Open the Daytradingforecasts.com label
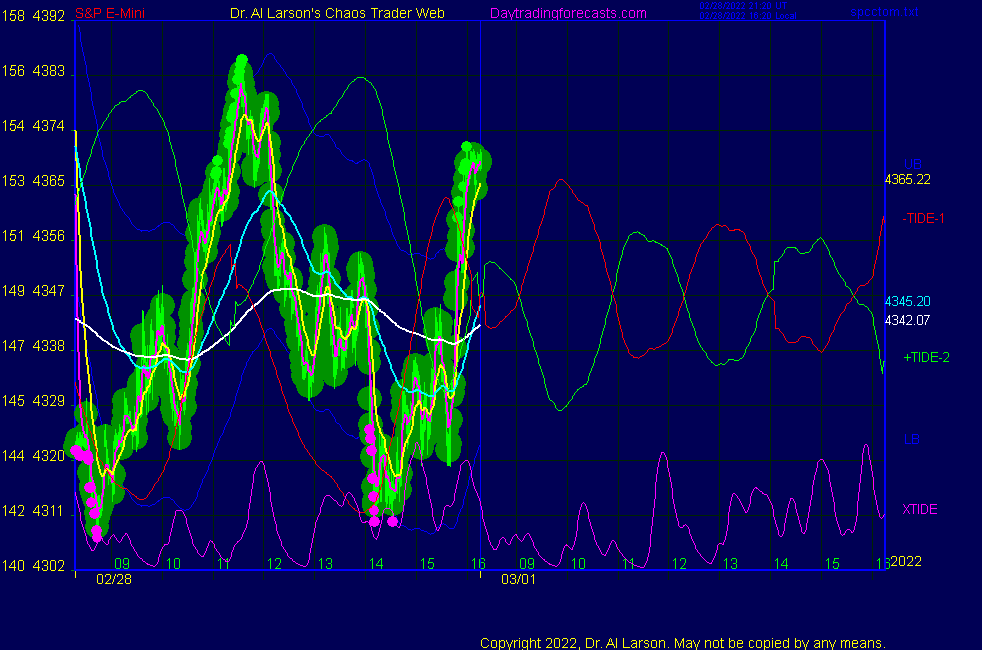Screen dimensions: 982x650 568,14
